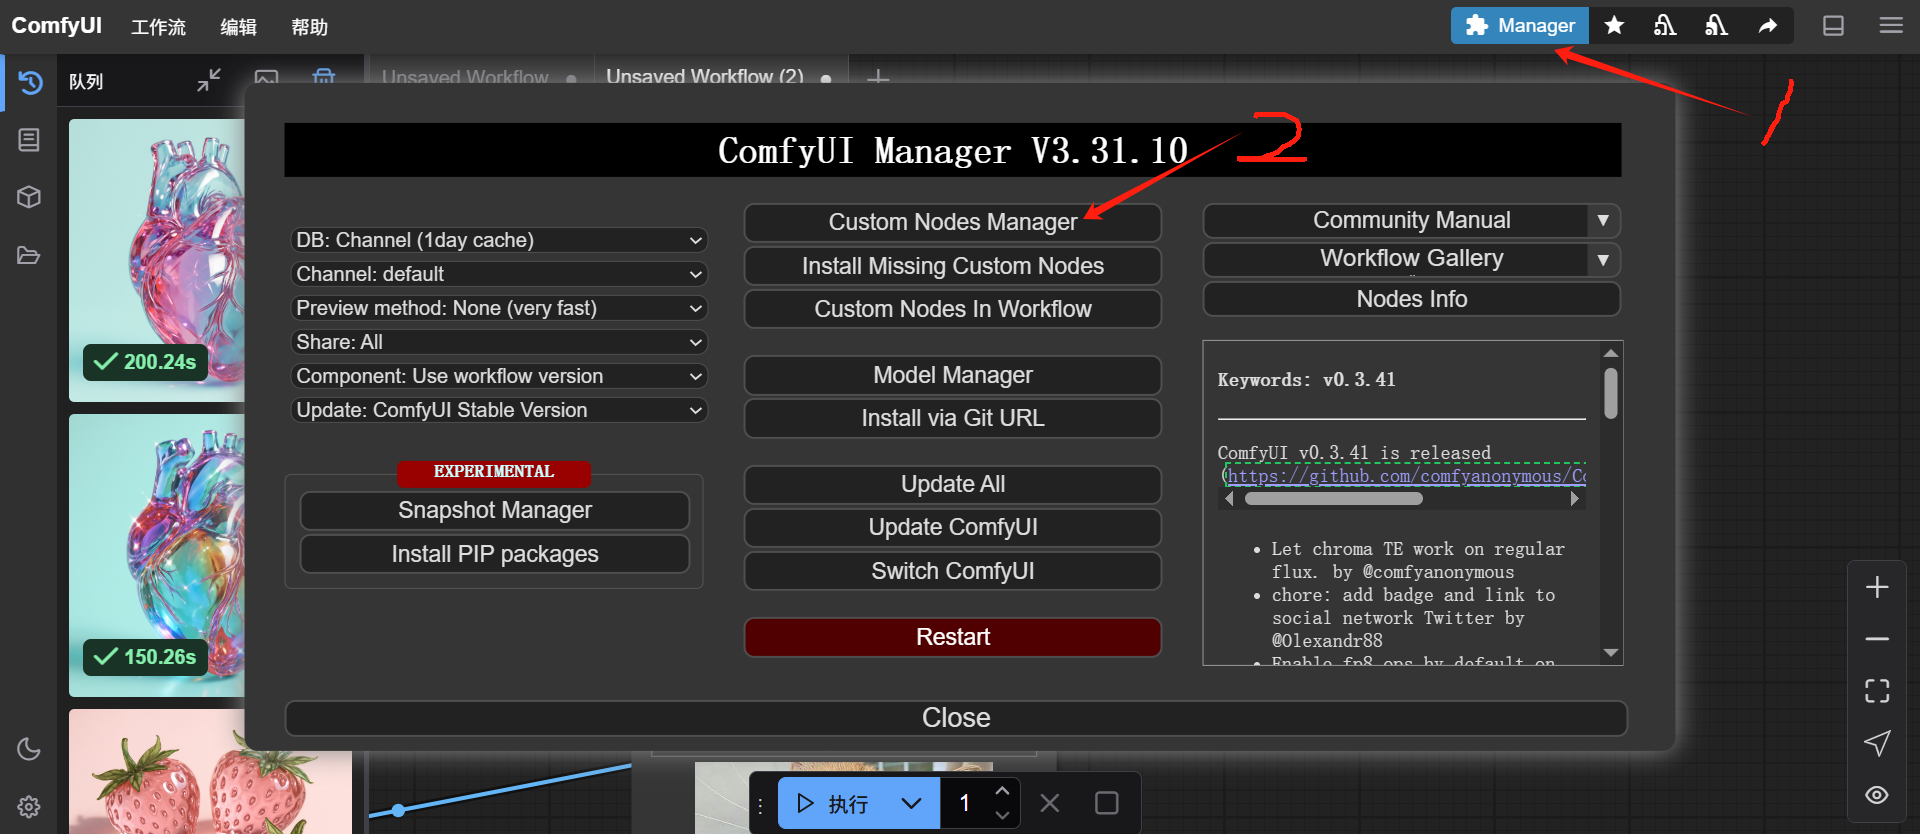
Task: Click the Custom Nodes Manager button
Action: click(952, 222)
